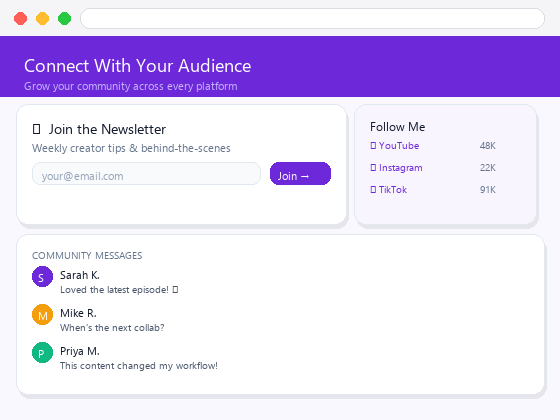
Task: Click Mike R.'s orange avatar
Action: pyautogui.click(x=42, y=315)
